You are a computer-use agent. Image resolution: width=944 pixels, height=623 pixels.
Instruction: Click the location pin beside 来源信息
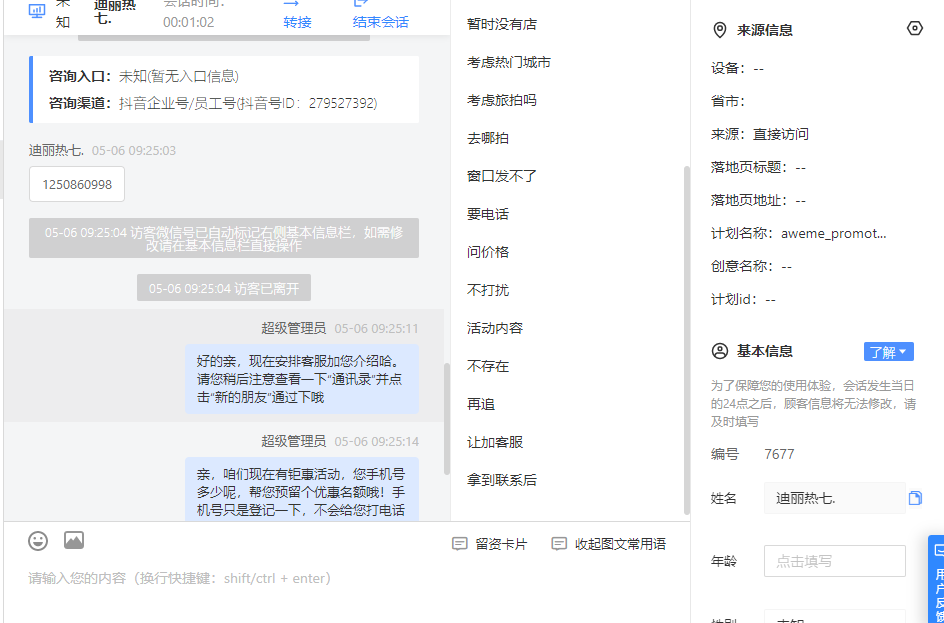tap(719, 30)
